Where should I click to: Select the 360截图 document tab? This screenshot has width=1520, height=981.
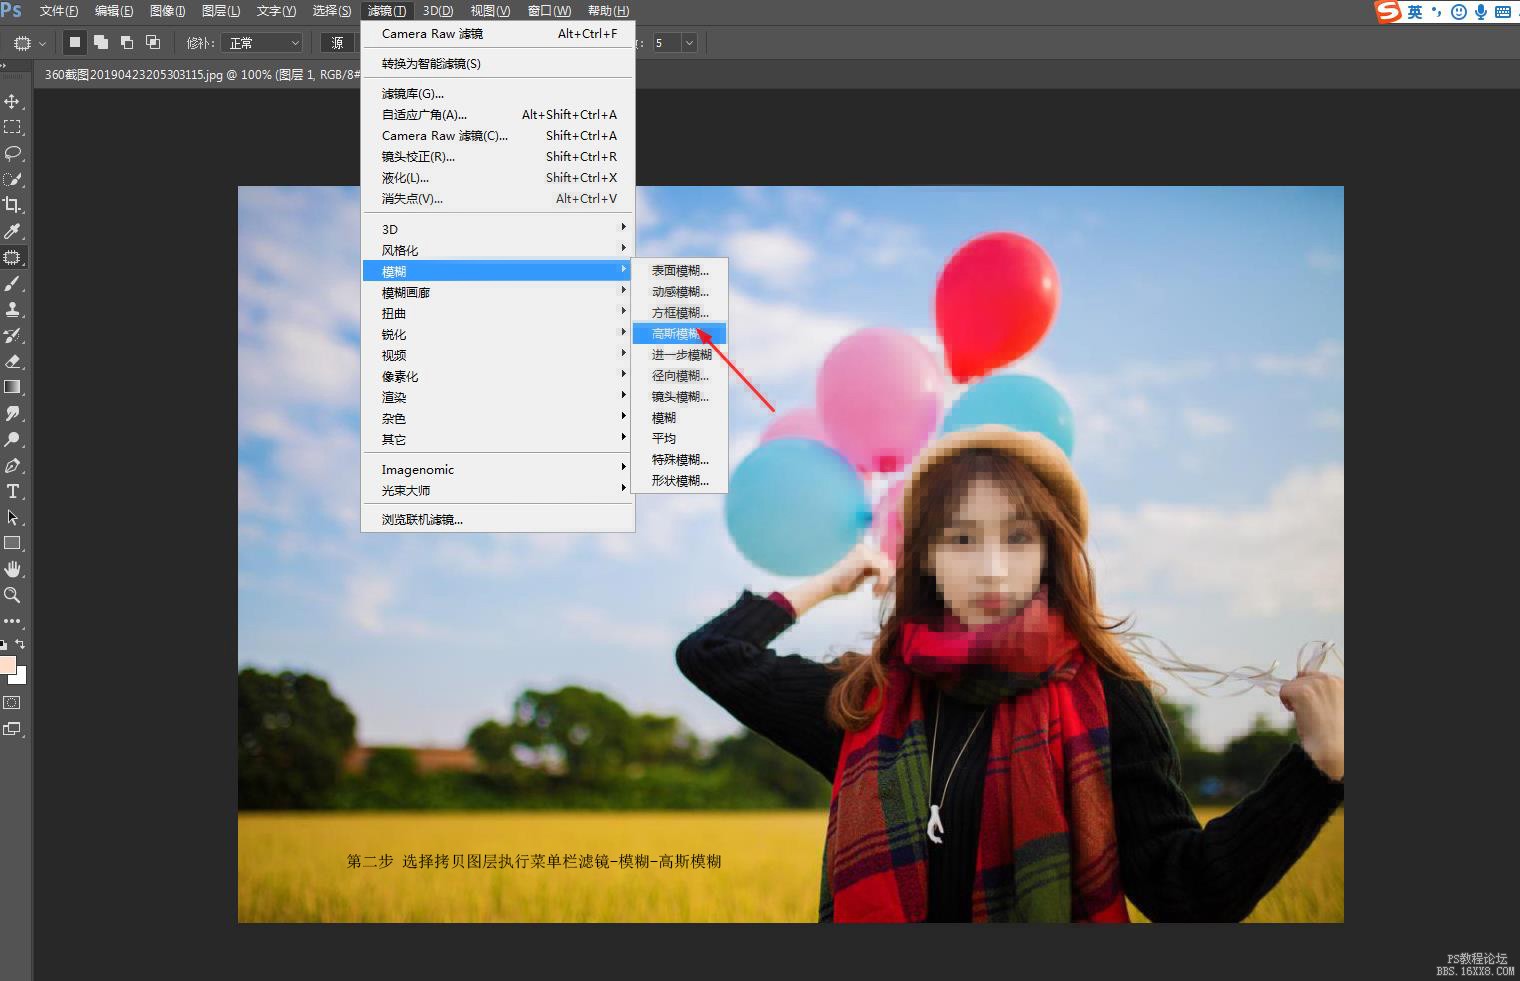tap(200, 74)
